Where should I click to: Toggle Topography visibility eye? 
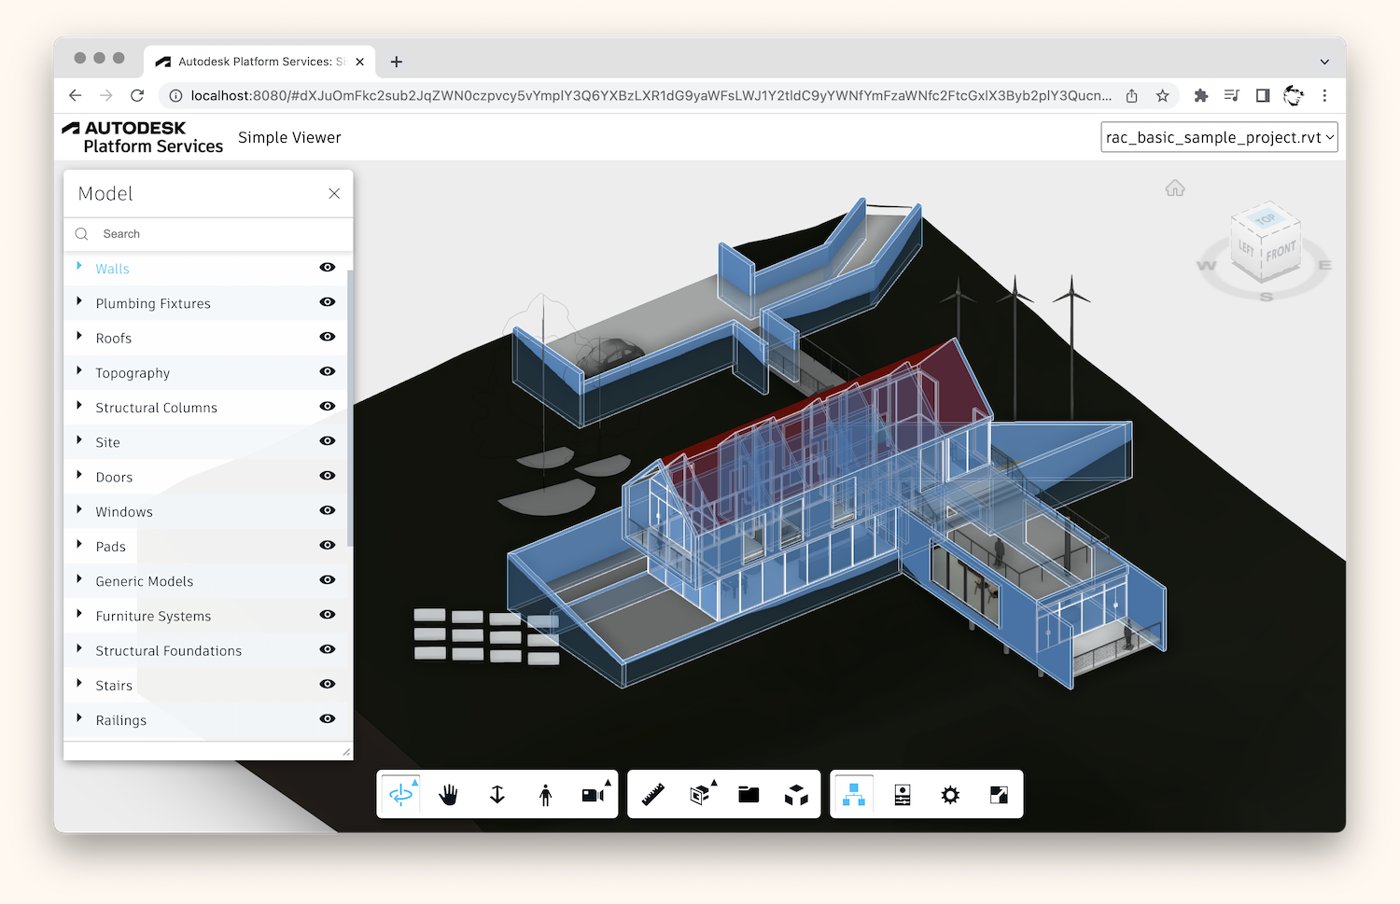tap(327, 372)
